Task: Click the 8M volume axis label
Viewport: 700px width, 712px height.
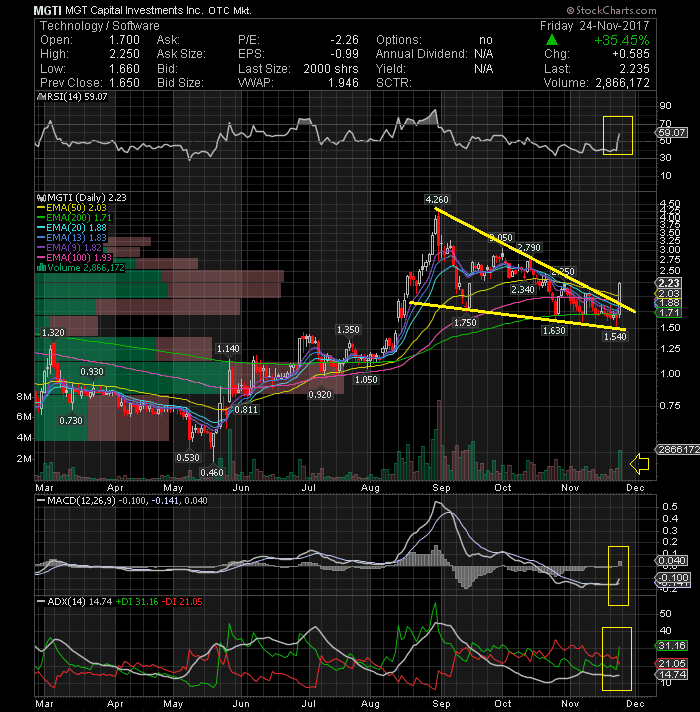Action: (x=24, y=396)
